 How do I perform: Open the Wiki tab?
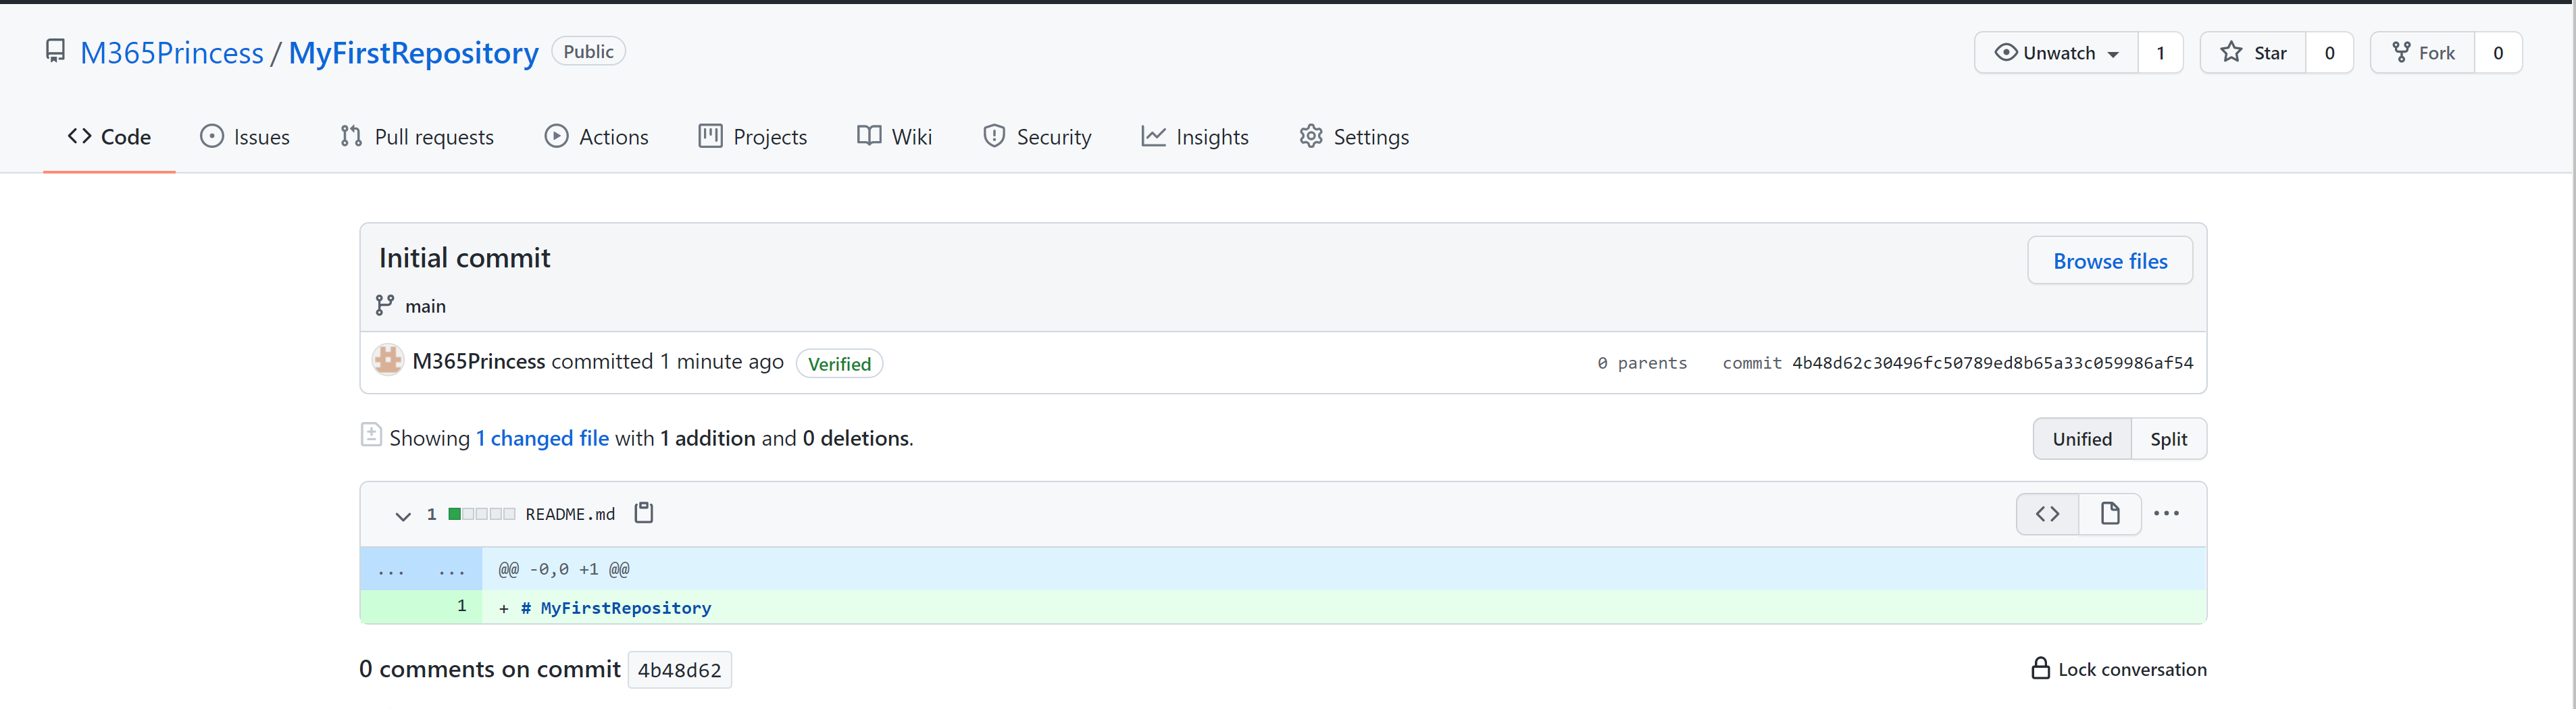pos(895,137)
